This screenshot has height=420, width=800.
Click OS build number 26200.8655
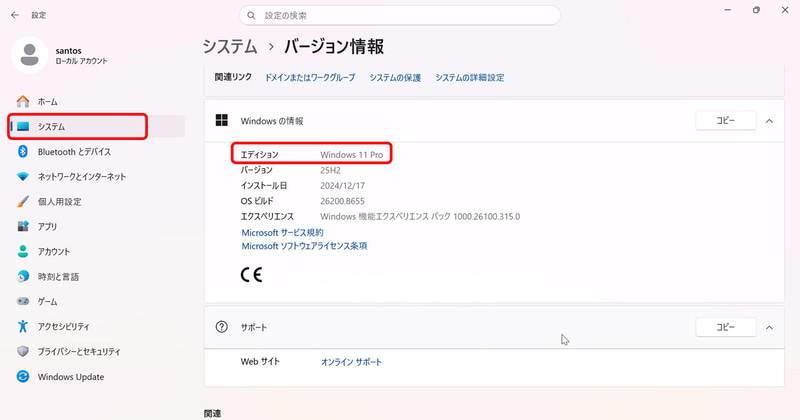pyautogui.click(x=342, y=201)
